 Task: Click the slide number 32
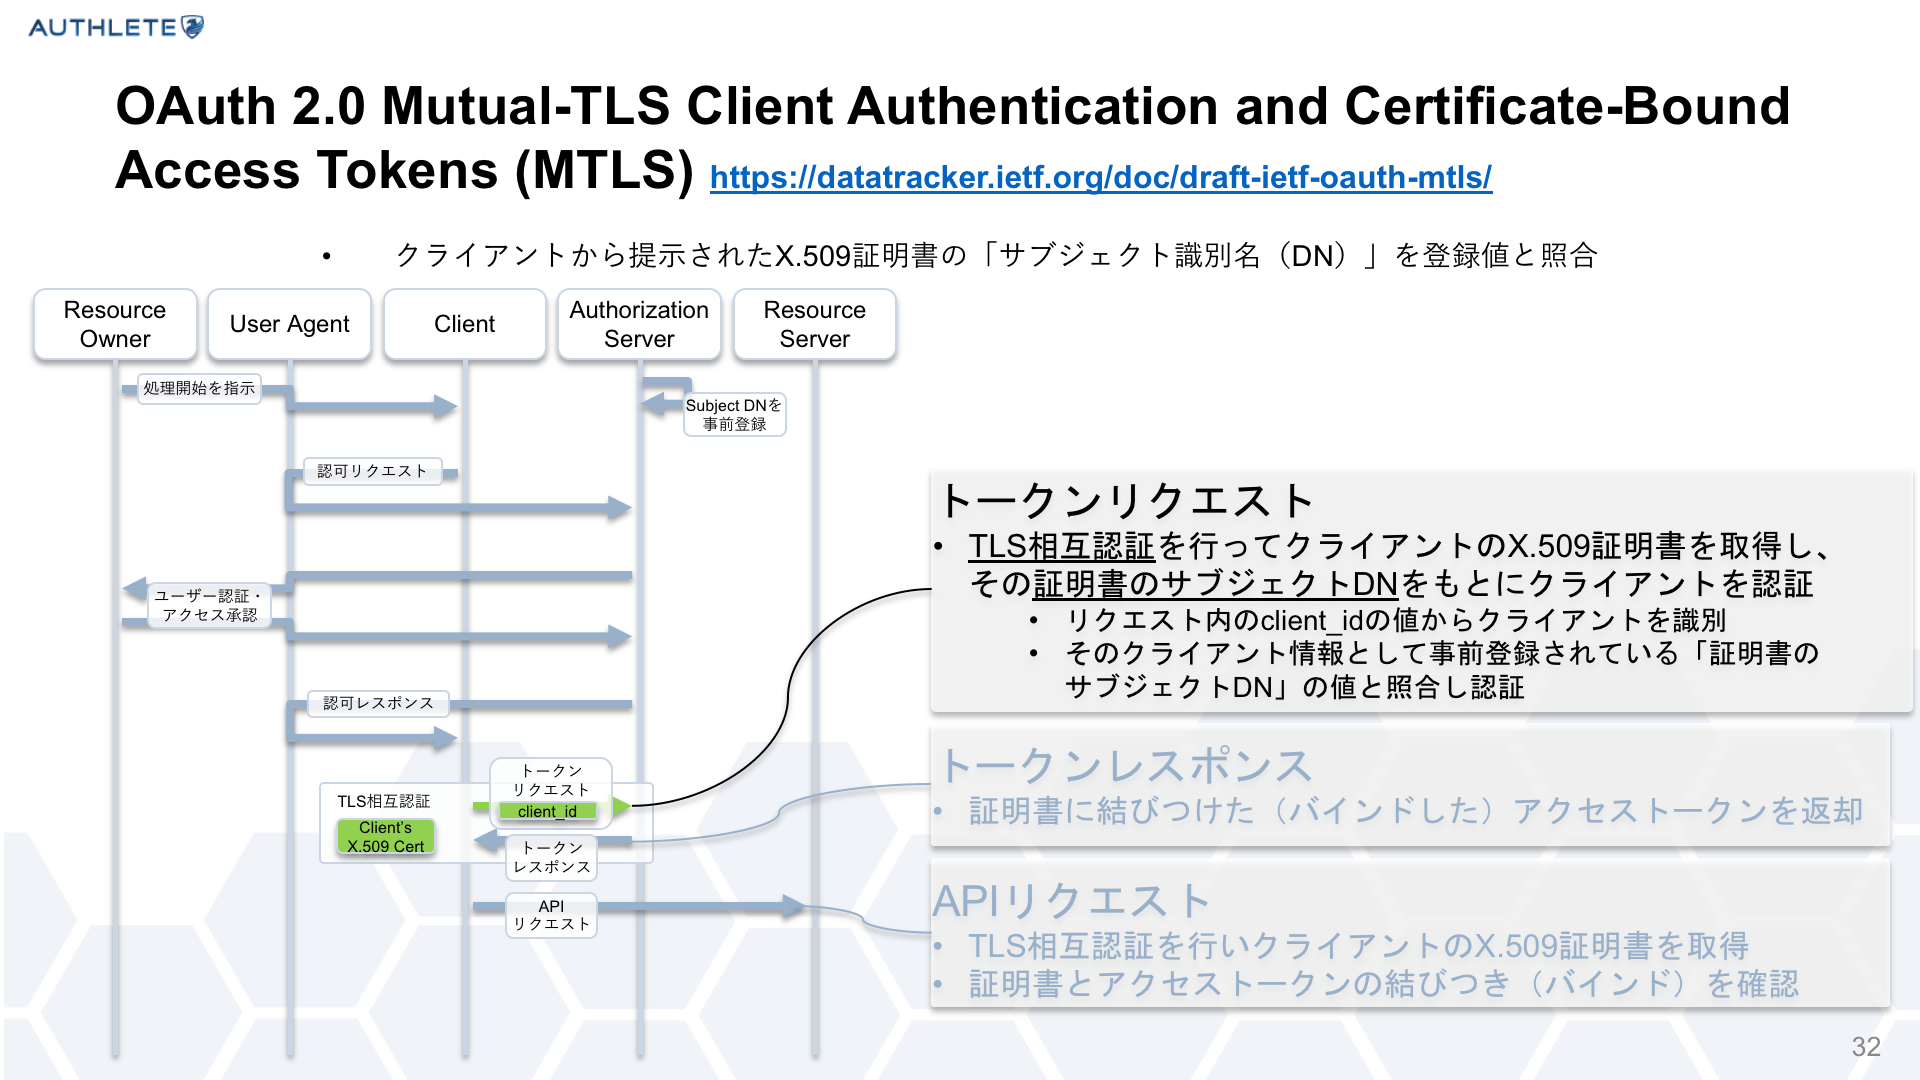pos(1865,1046)
